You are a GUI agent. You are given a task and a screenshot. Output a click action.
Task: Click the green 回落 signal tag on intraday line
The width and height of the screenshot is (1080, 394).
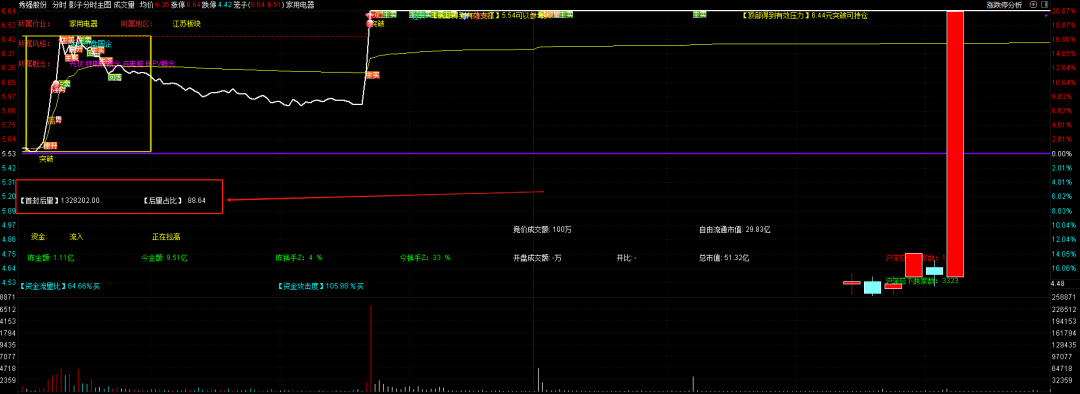tap(114, 77)
